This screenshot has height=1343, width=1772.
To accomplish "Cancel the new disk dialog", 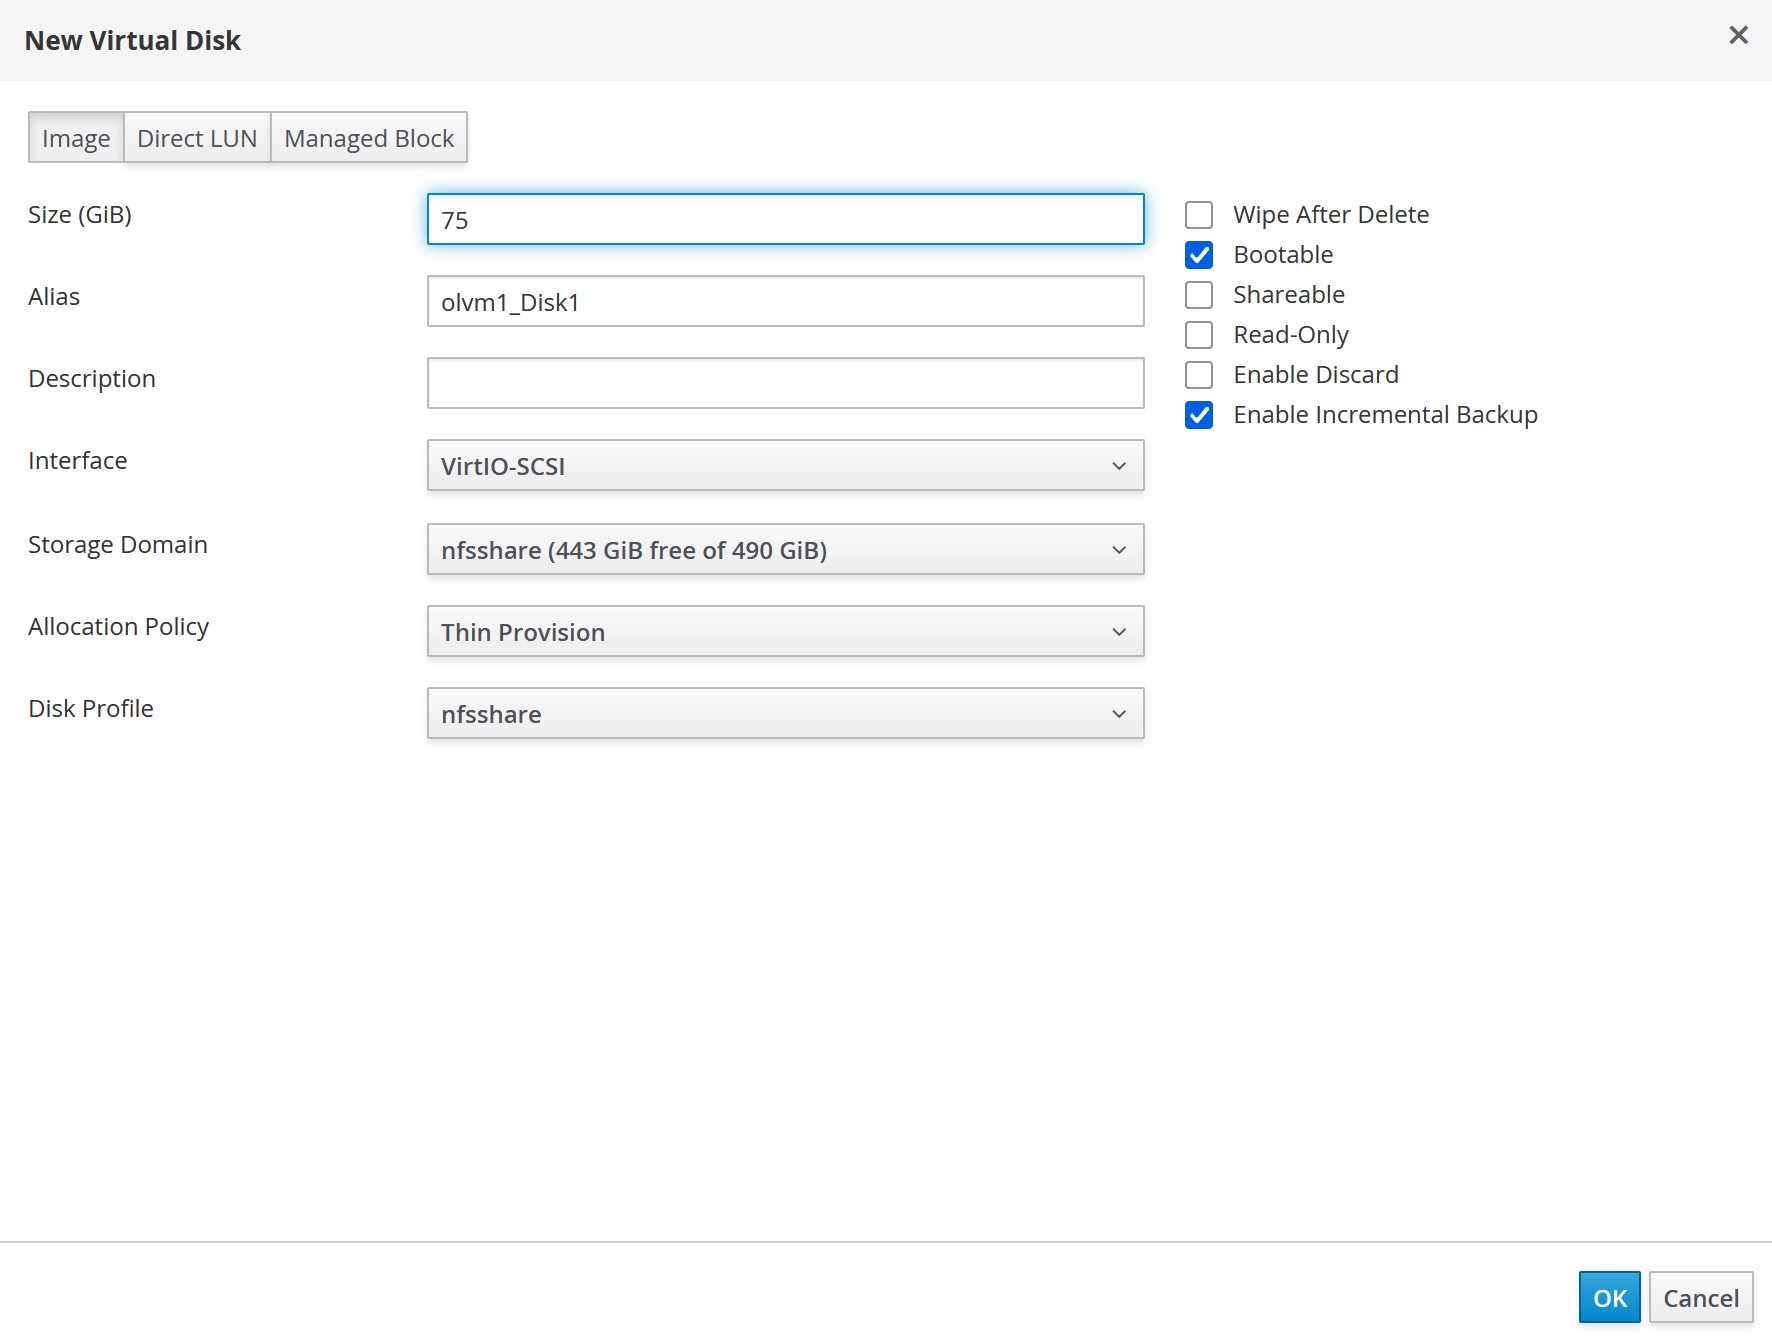I will click(1700, 1296).
